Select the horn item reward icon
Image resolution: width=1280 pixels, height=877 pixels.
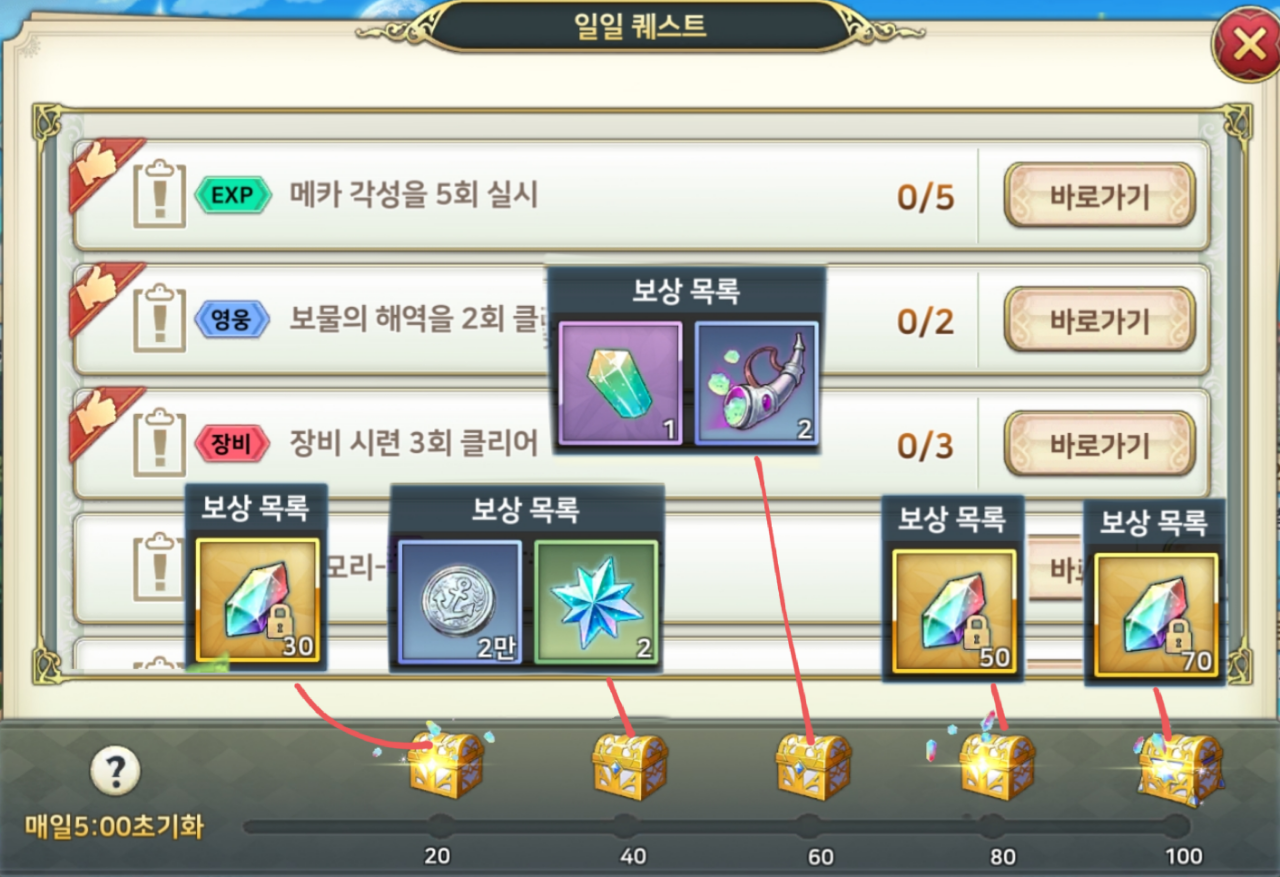tap(757, 383)
